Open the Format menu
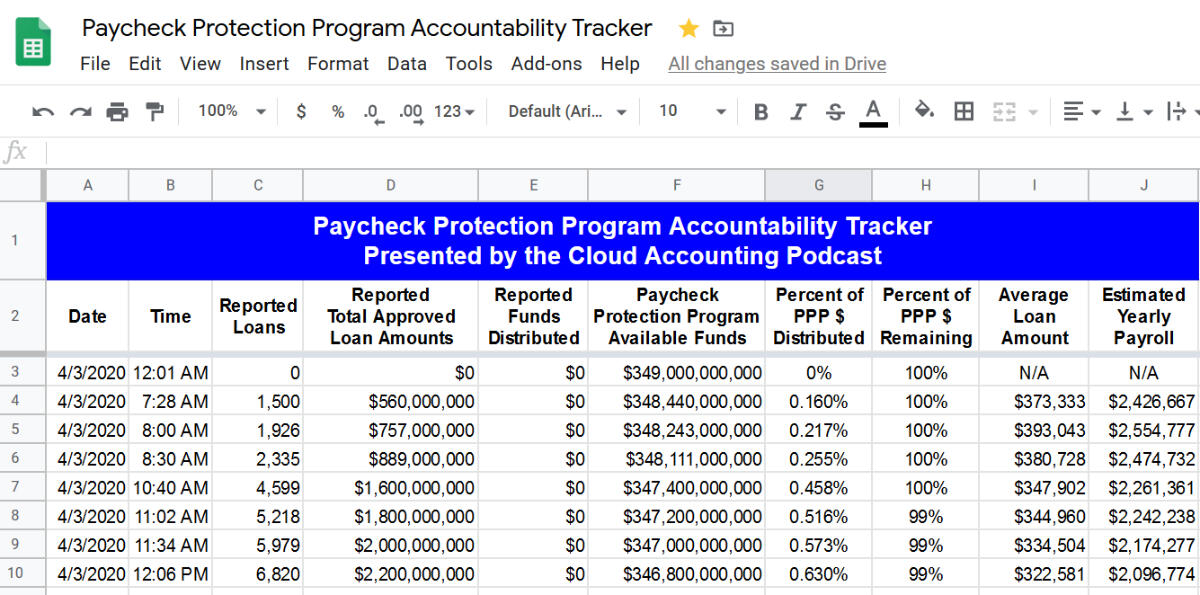This screenshot has width=1200, height=595. point(338,63)
